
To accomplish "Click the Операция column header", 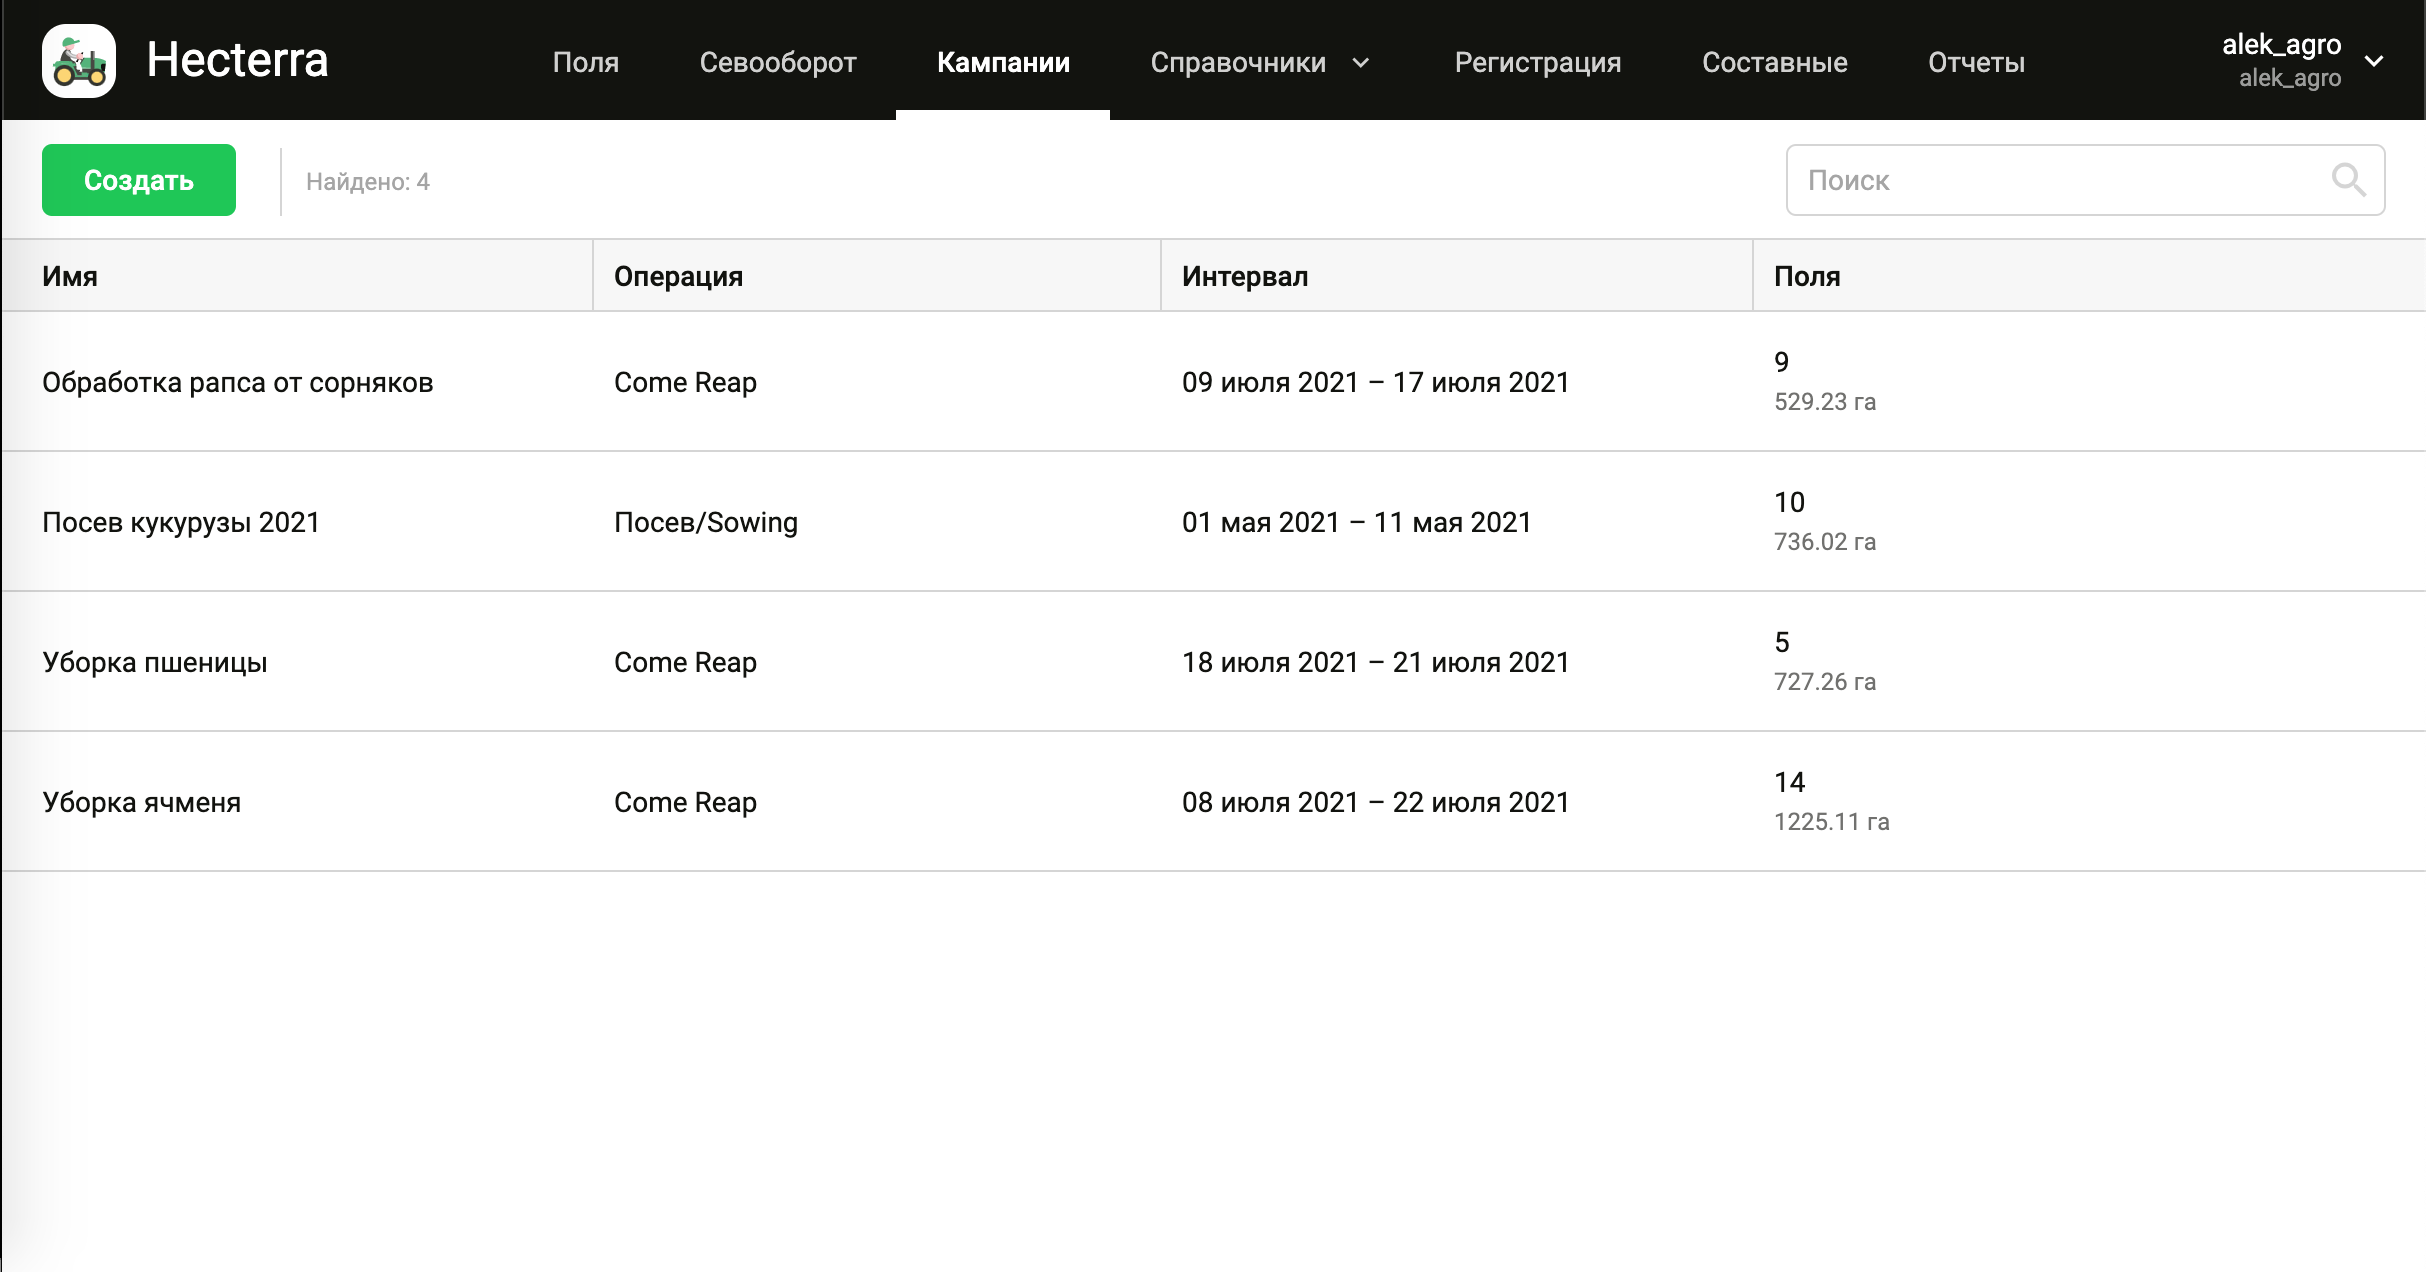I will tap(678, 276).
